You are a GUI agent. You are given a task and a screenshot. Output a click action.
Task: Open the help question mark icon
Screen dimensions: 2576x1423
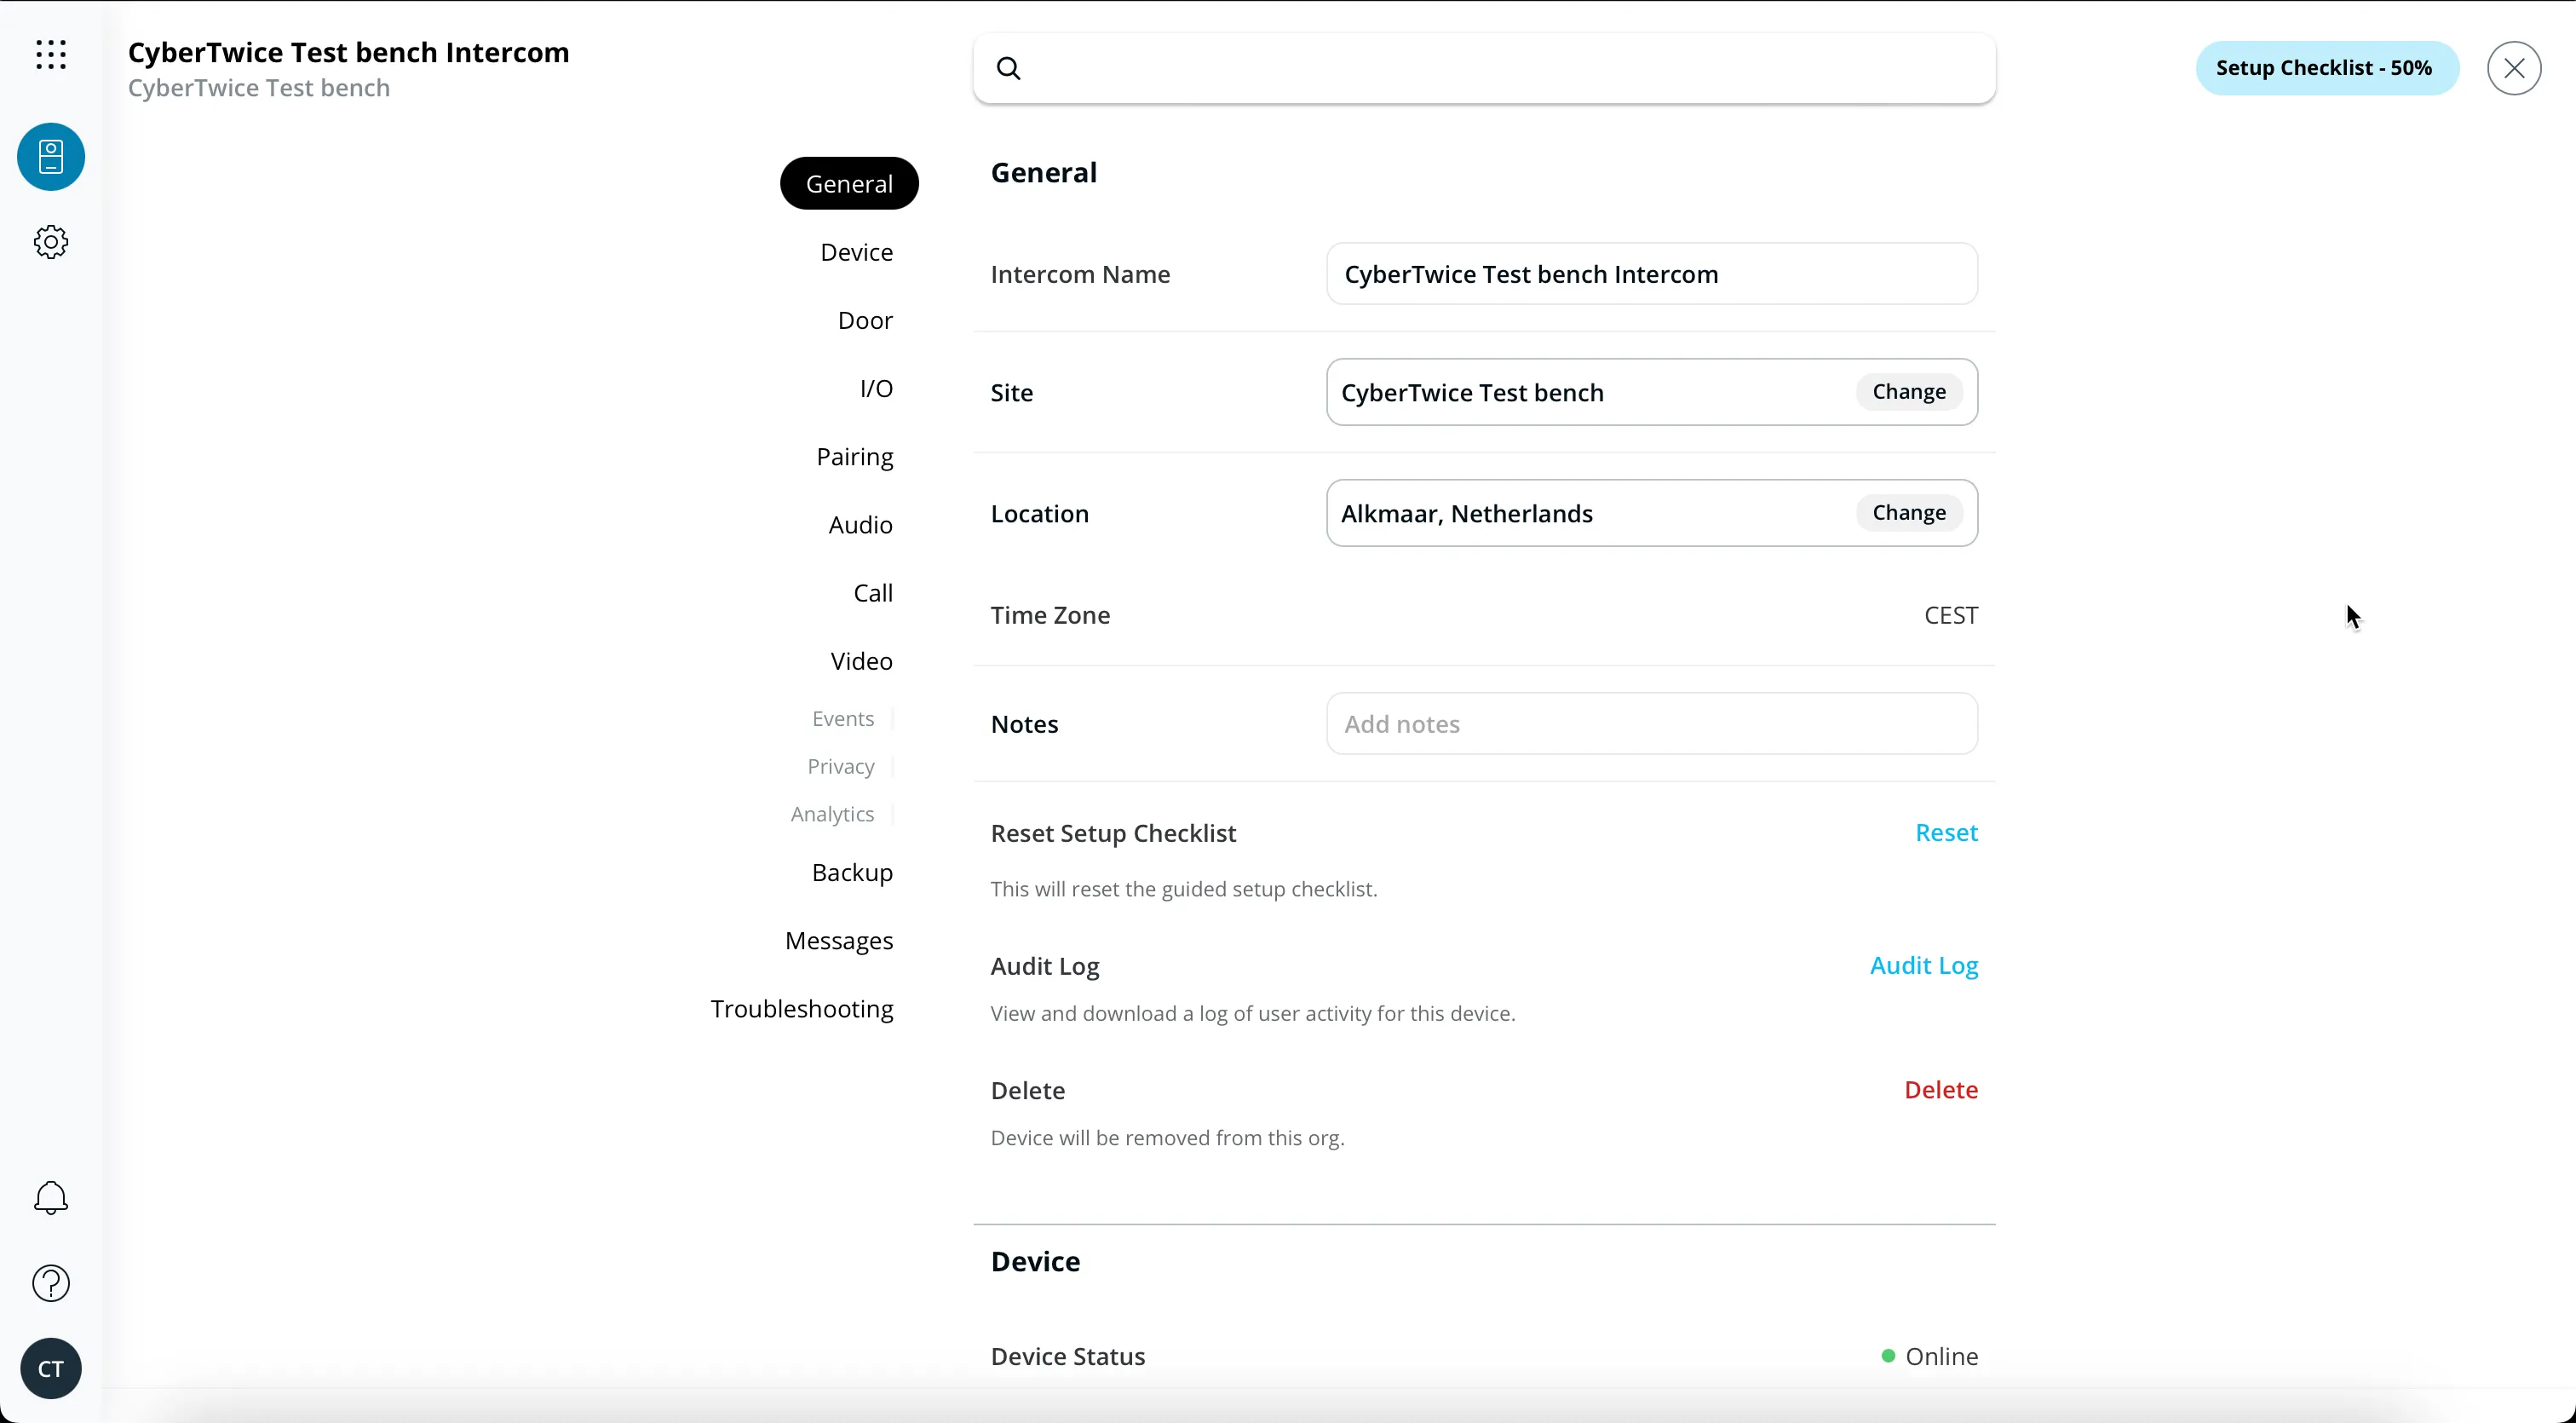pyautogui.click(x=51, y=1283)
